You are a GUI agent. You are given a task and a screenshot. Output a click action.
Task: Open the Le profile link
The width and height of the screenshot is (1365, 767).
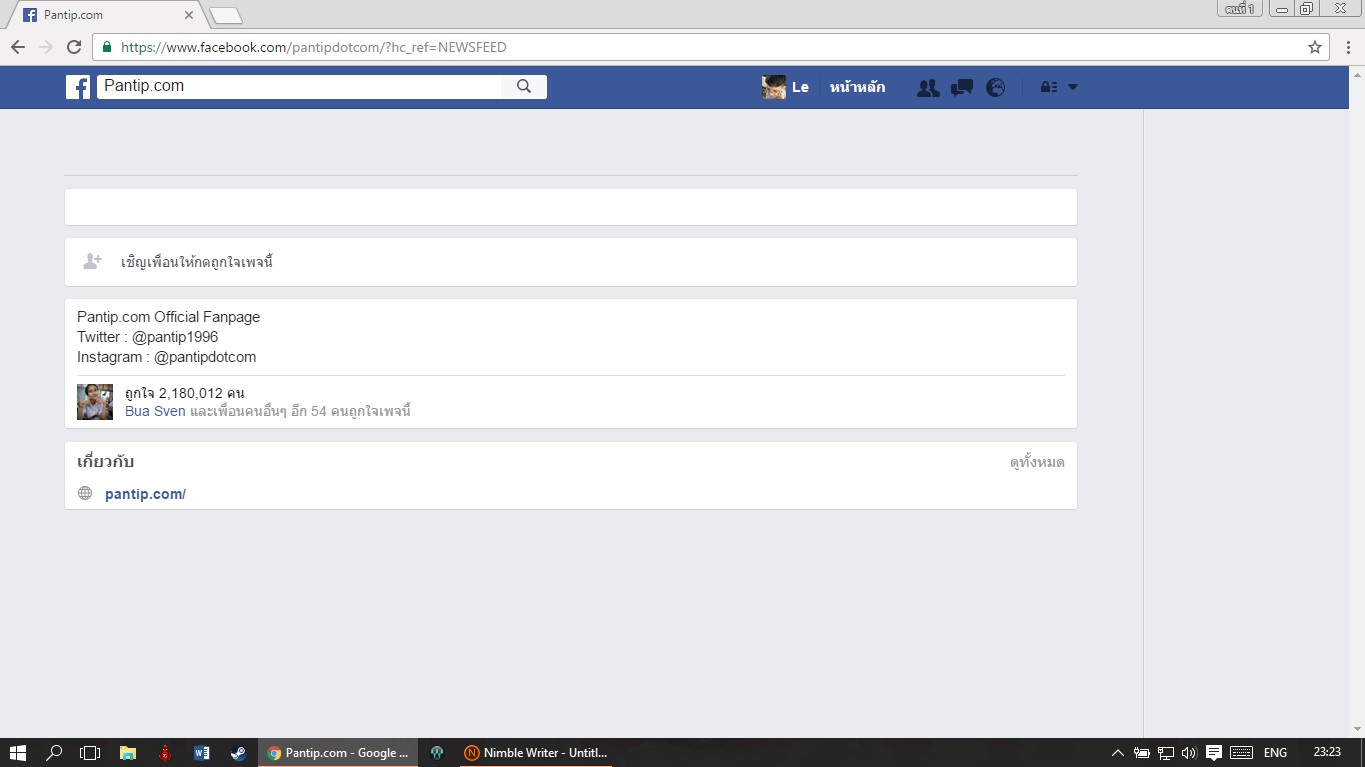pyautogui.click(x=800, y=87)
